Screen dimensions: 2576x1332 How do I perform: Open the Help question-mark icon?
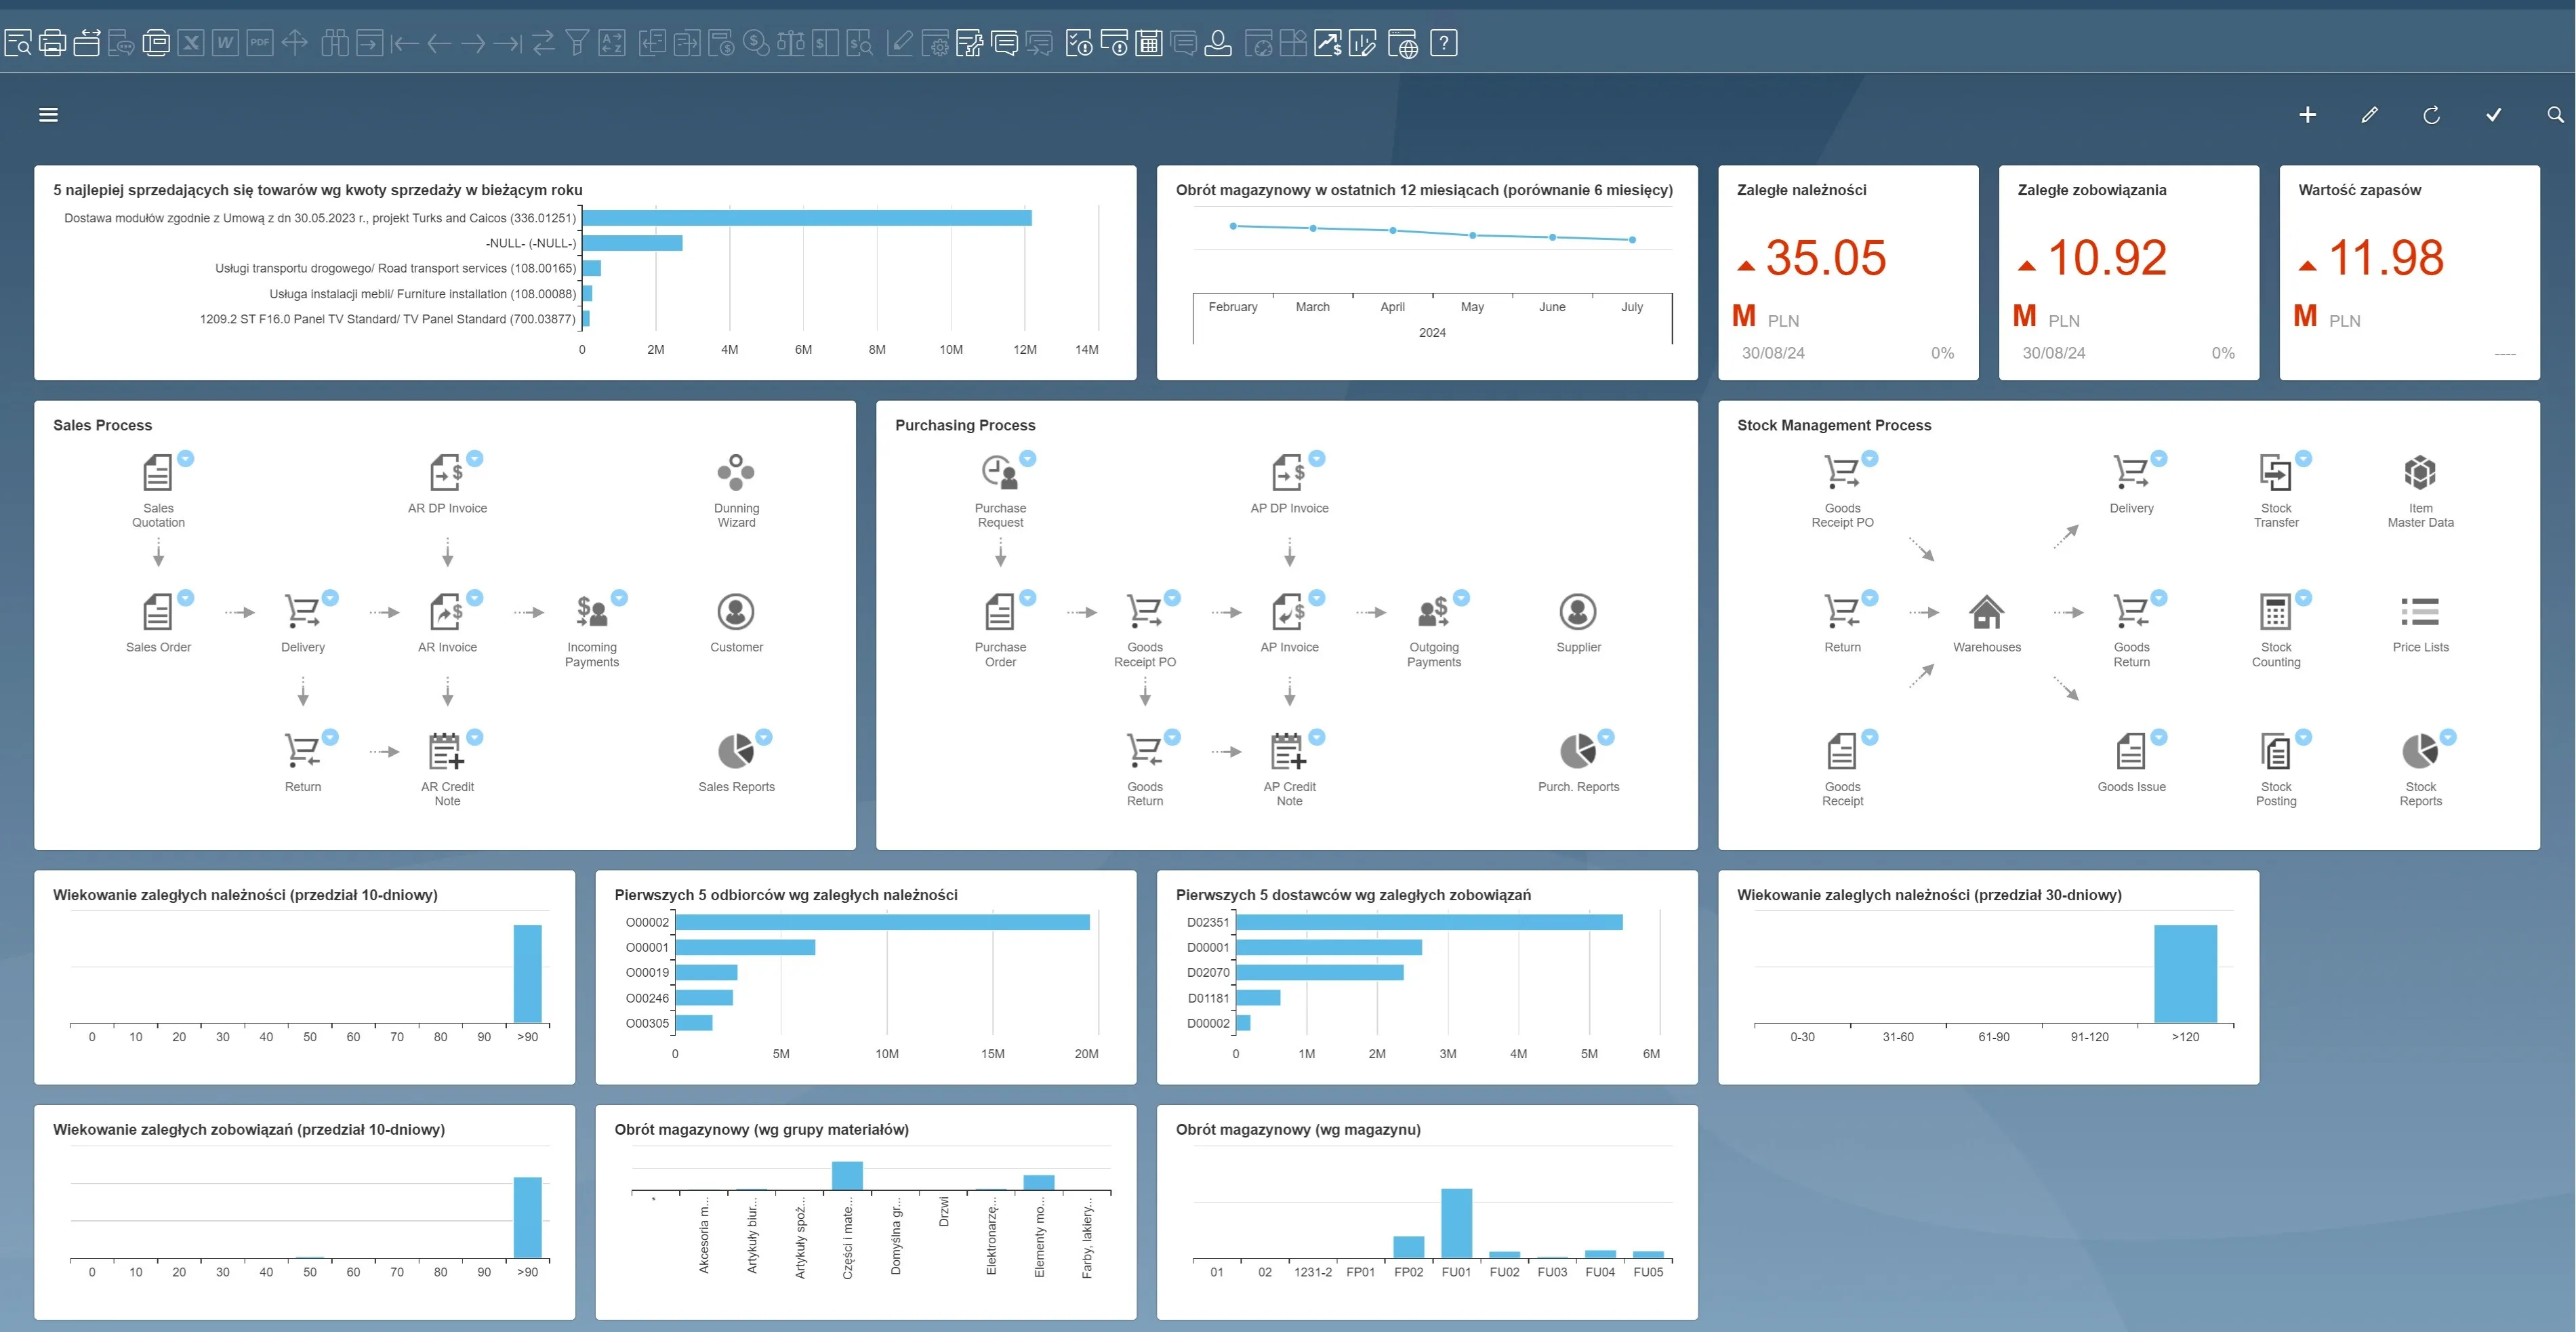coord(1443,43)
